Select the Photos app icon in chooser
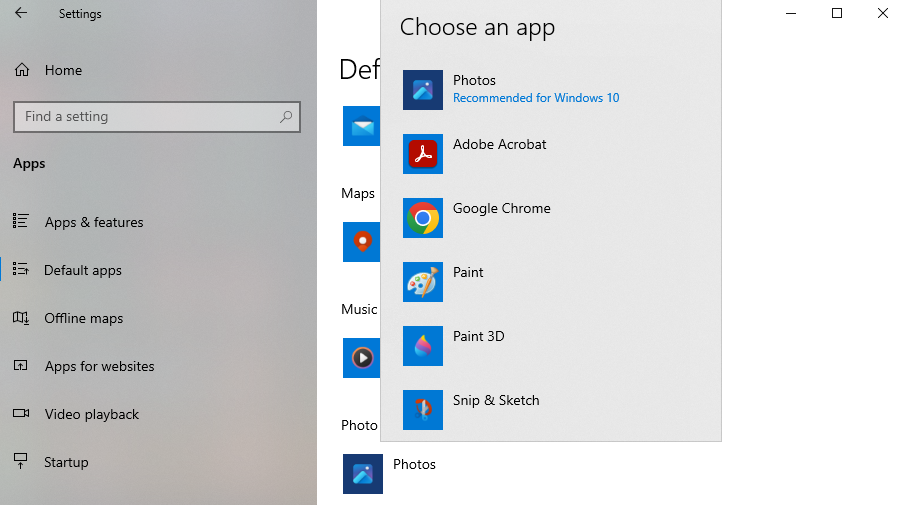 [x=422, y=90]
